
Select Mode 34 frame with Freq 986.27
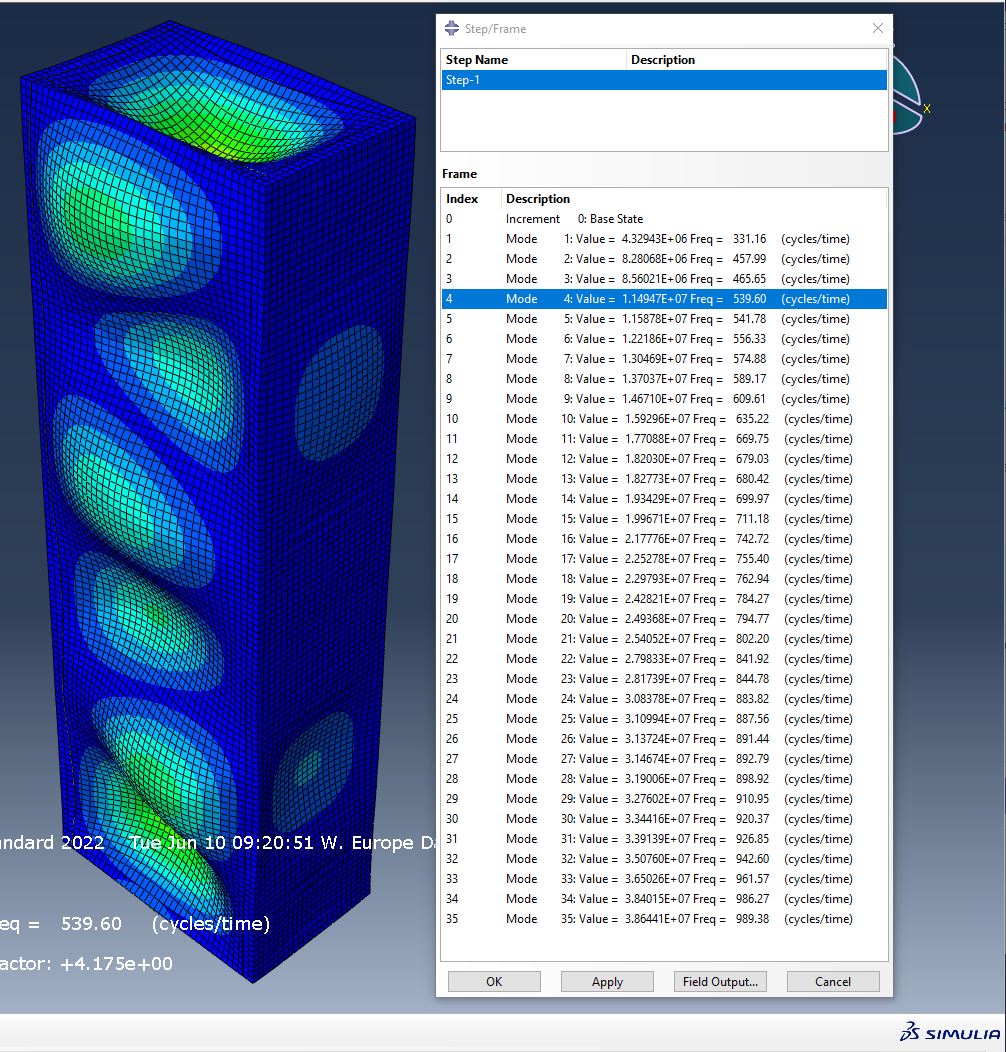(x=664, y=898)
